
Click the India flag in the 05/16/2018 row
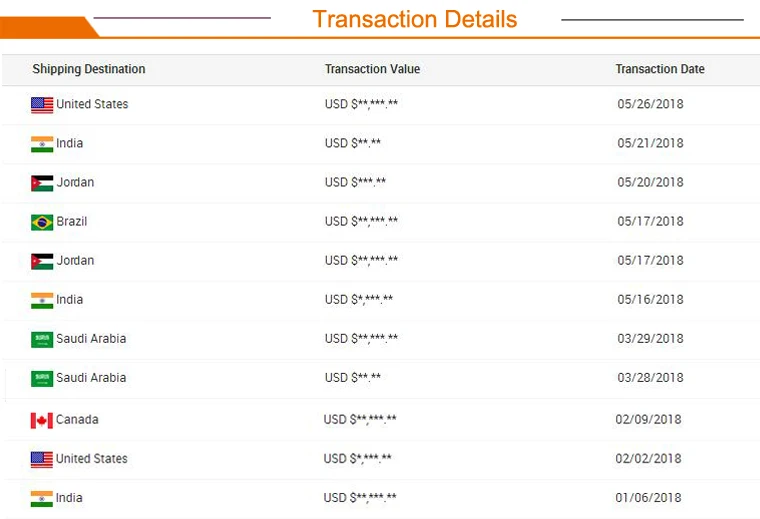(42, 300)
